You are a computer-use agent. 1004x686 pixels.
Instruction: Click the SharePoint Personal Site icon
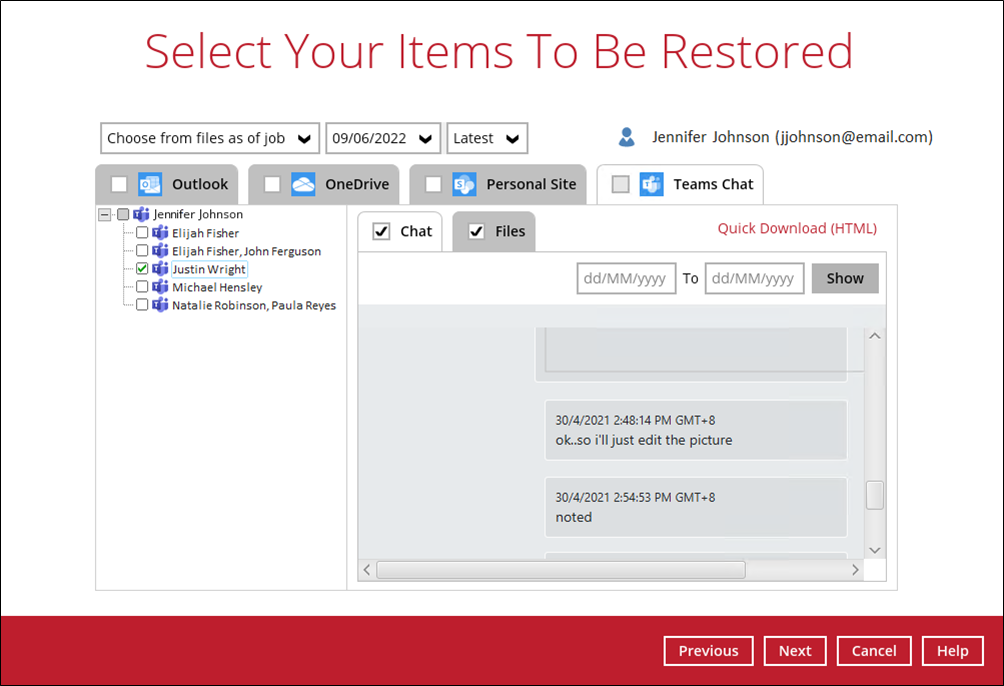tap(464, 184)
